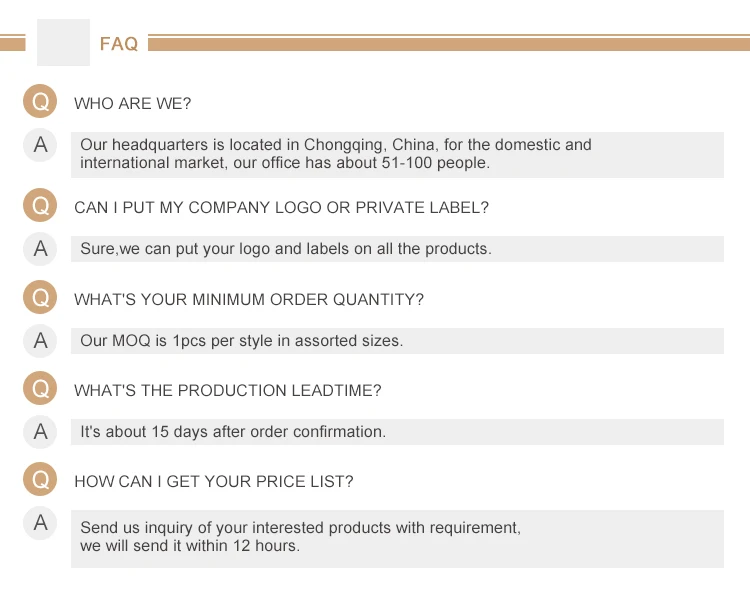Expand the "WHO ARE WE?" question

pos(132,104)
